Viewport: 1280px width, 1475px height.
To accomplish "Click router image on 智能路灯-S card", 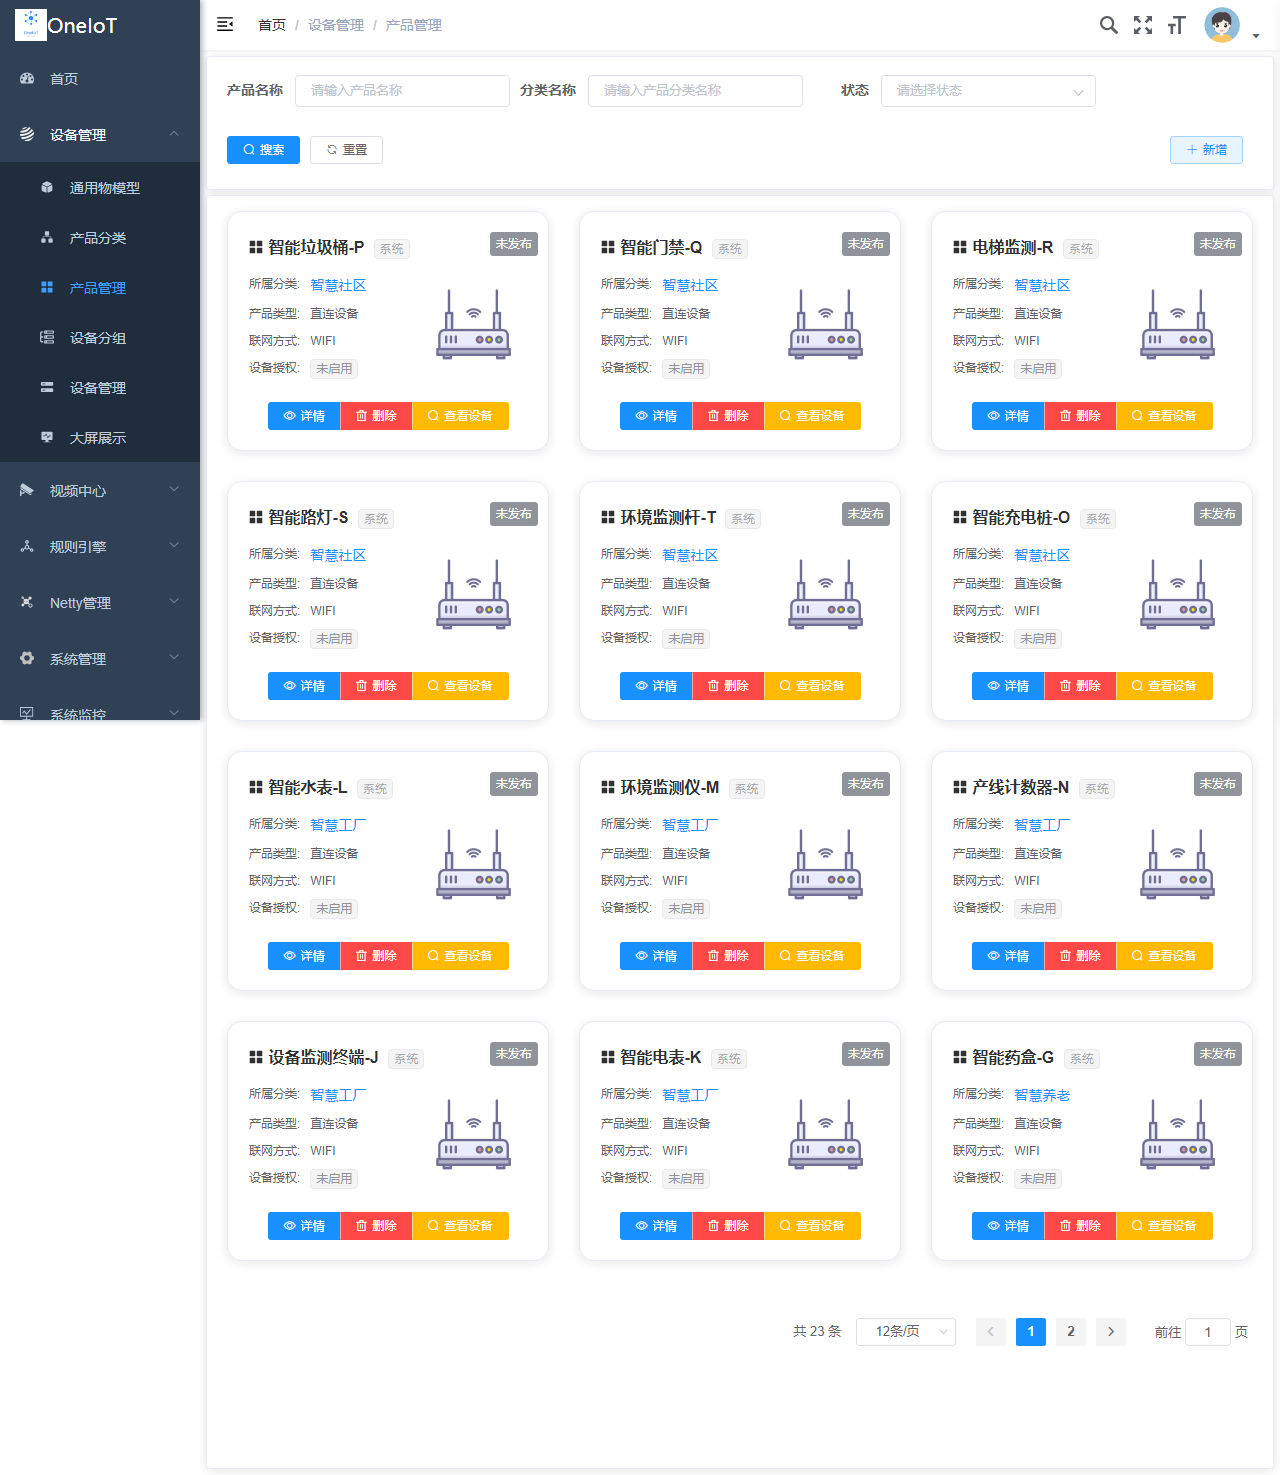I will point(474,594).
